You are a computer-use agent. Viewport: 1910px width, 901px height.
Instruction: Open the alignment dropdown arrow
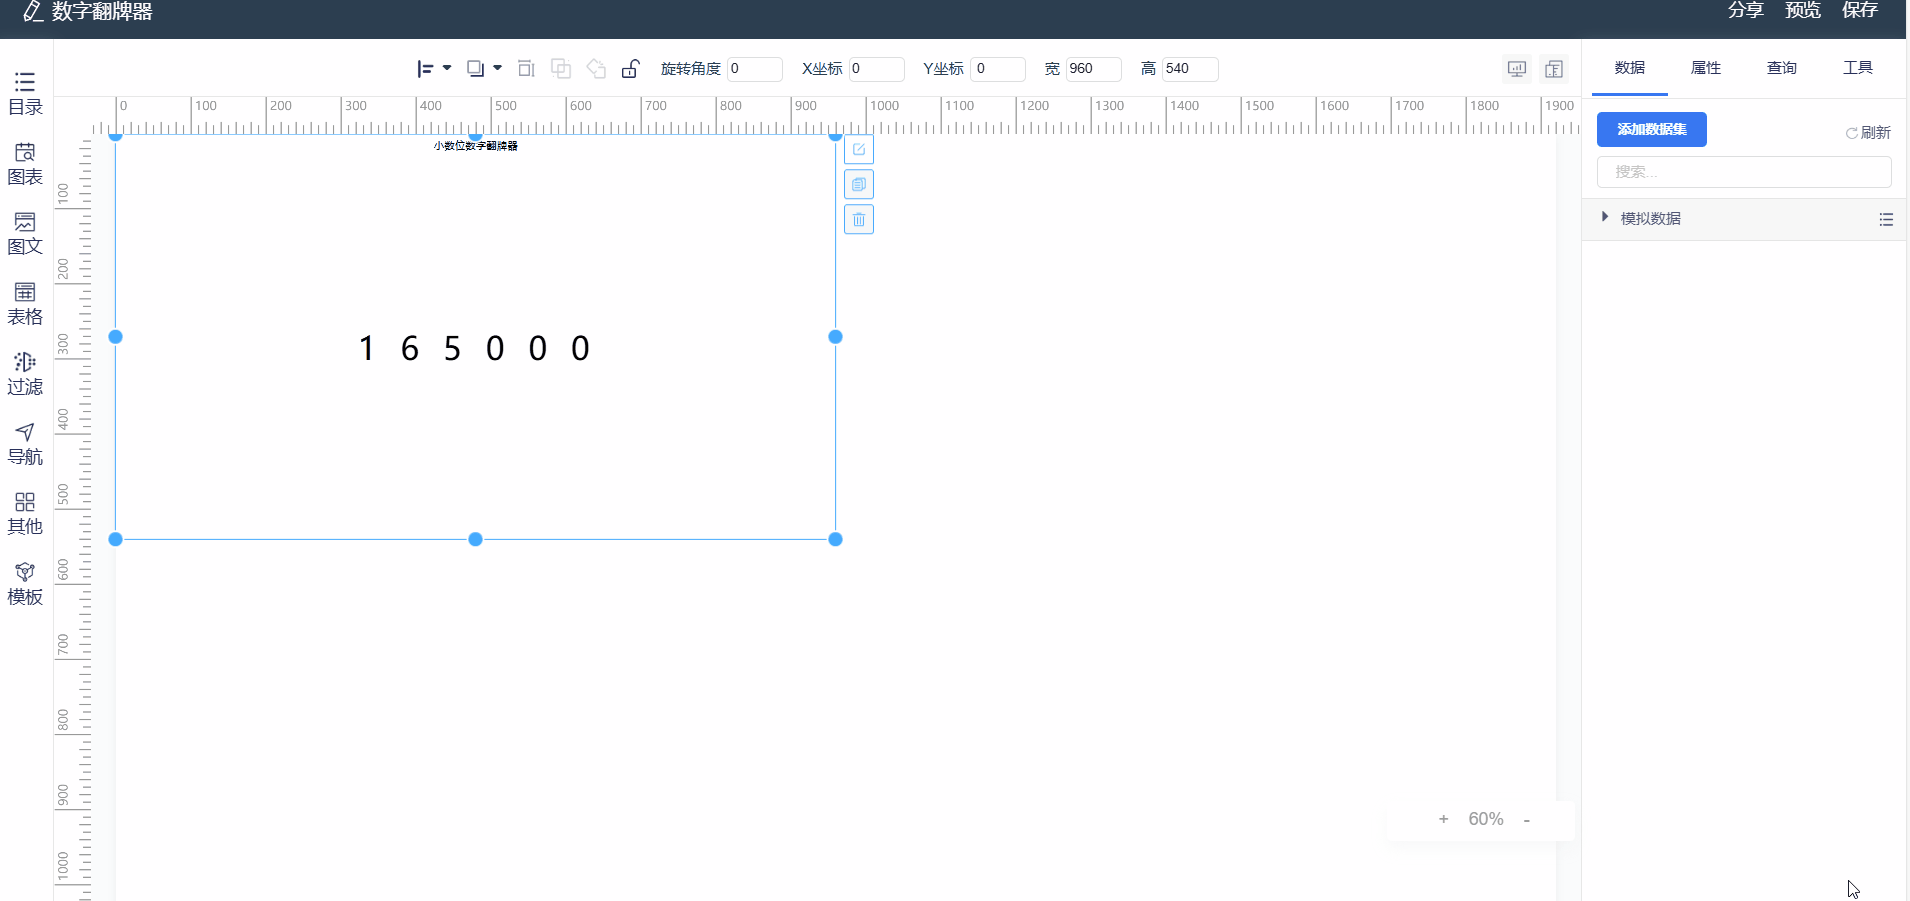[447, 68]
